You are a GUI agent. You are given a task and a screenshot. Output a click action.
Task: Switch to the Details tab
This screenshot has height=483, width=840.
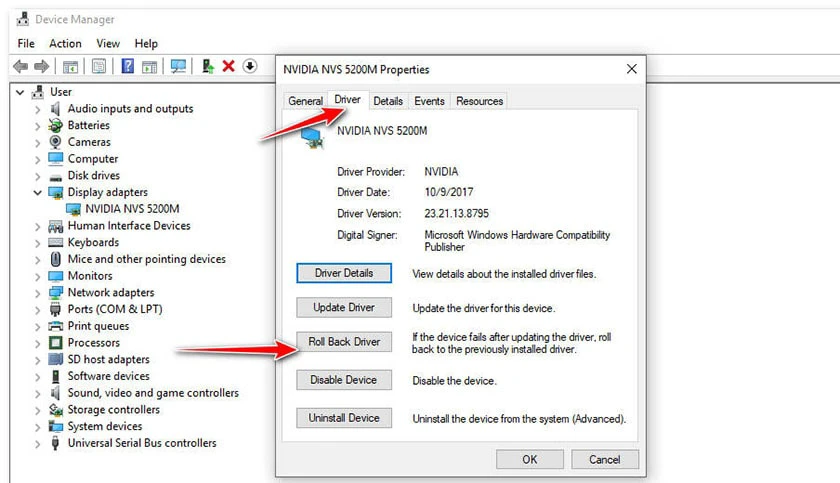pos(388,101)
